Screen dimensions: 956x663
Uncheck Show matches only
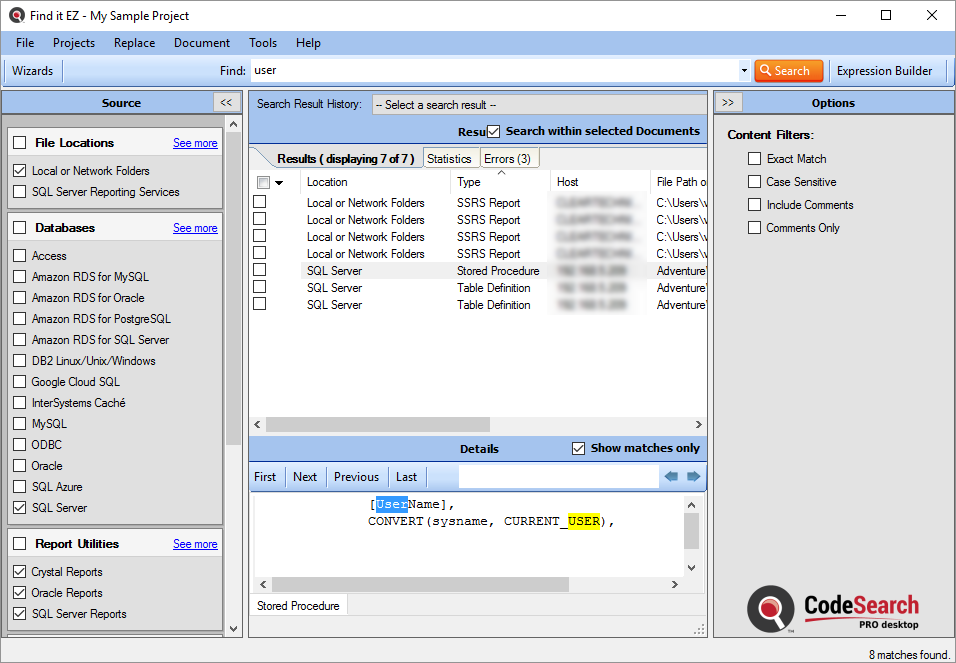coord(579,448)
